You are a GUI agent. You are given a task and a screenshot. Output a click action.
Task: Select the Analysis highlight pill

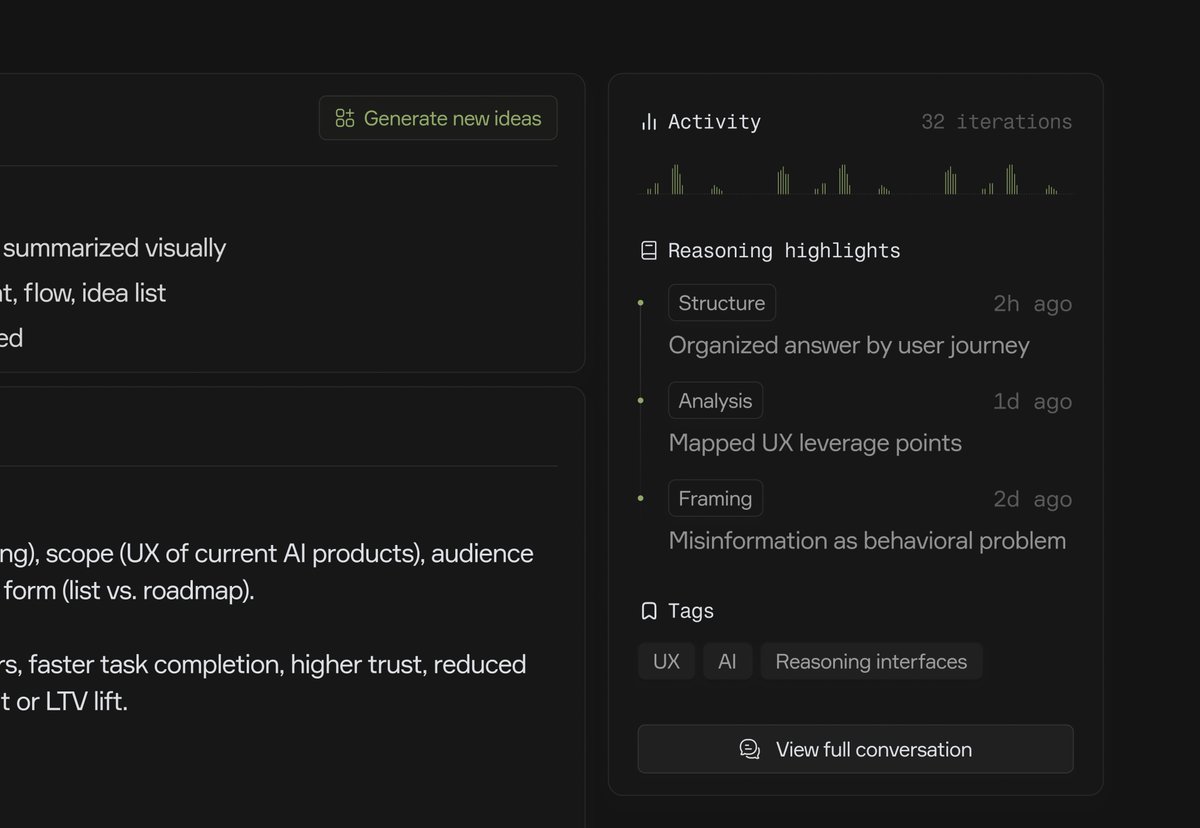click(x=715, y=400)
